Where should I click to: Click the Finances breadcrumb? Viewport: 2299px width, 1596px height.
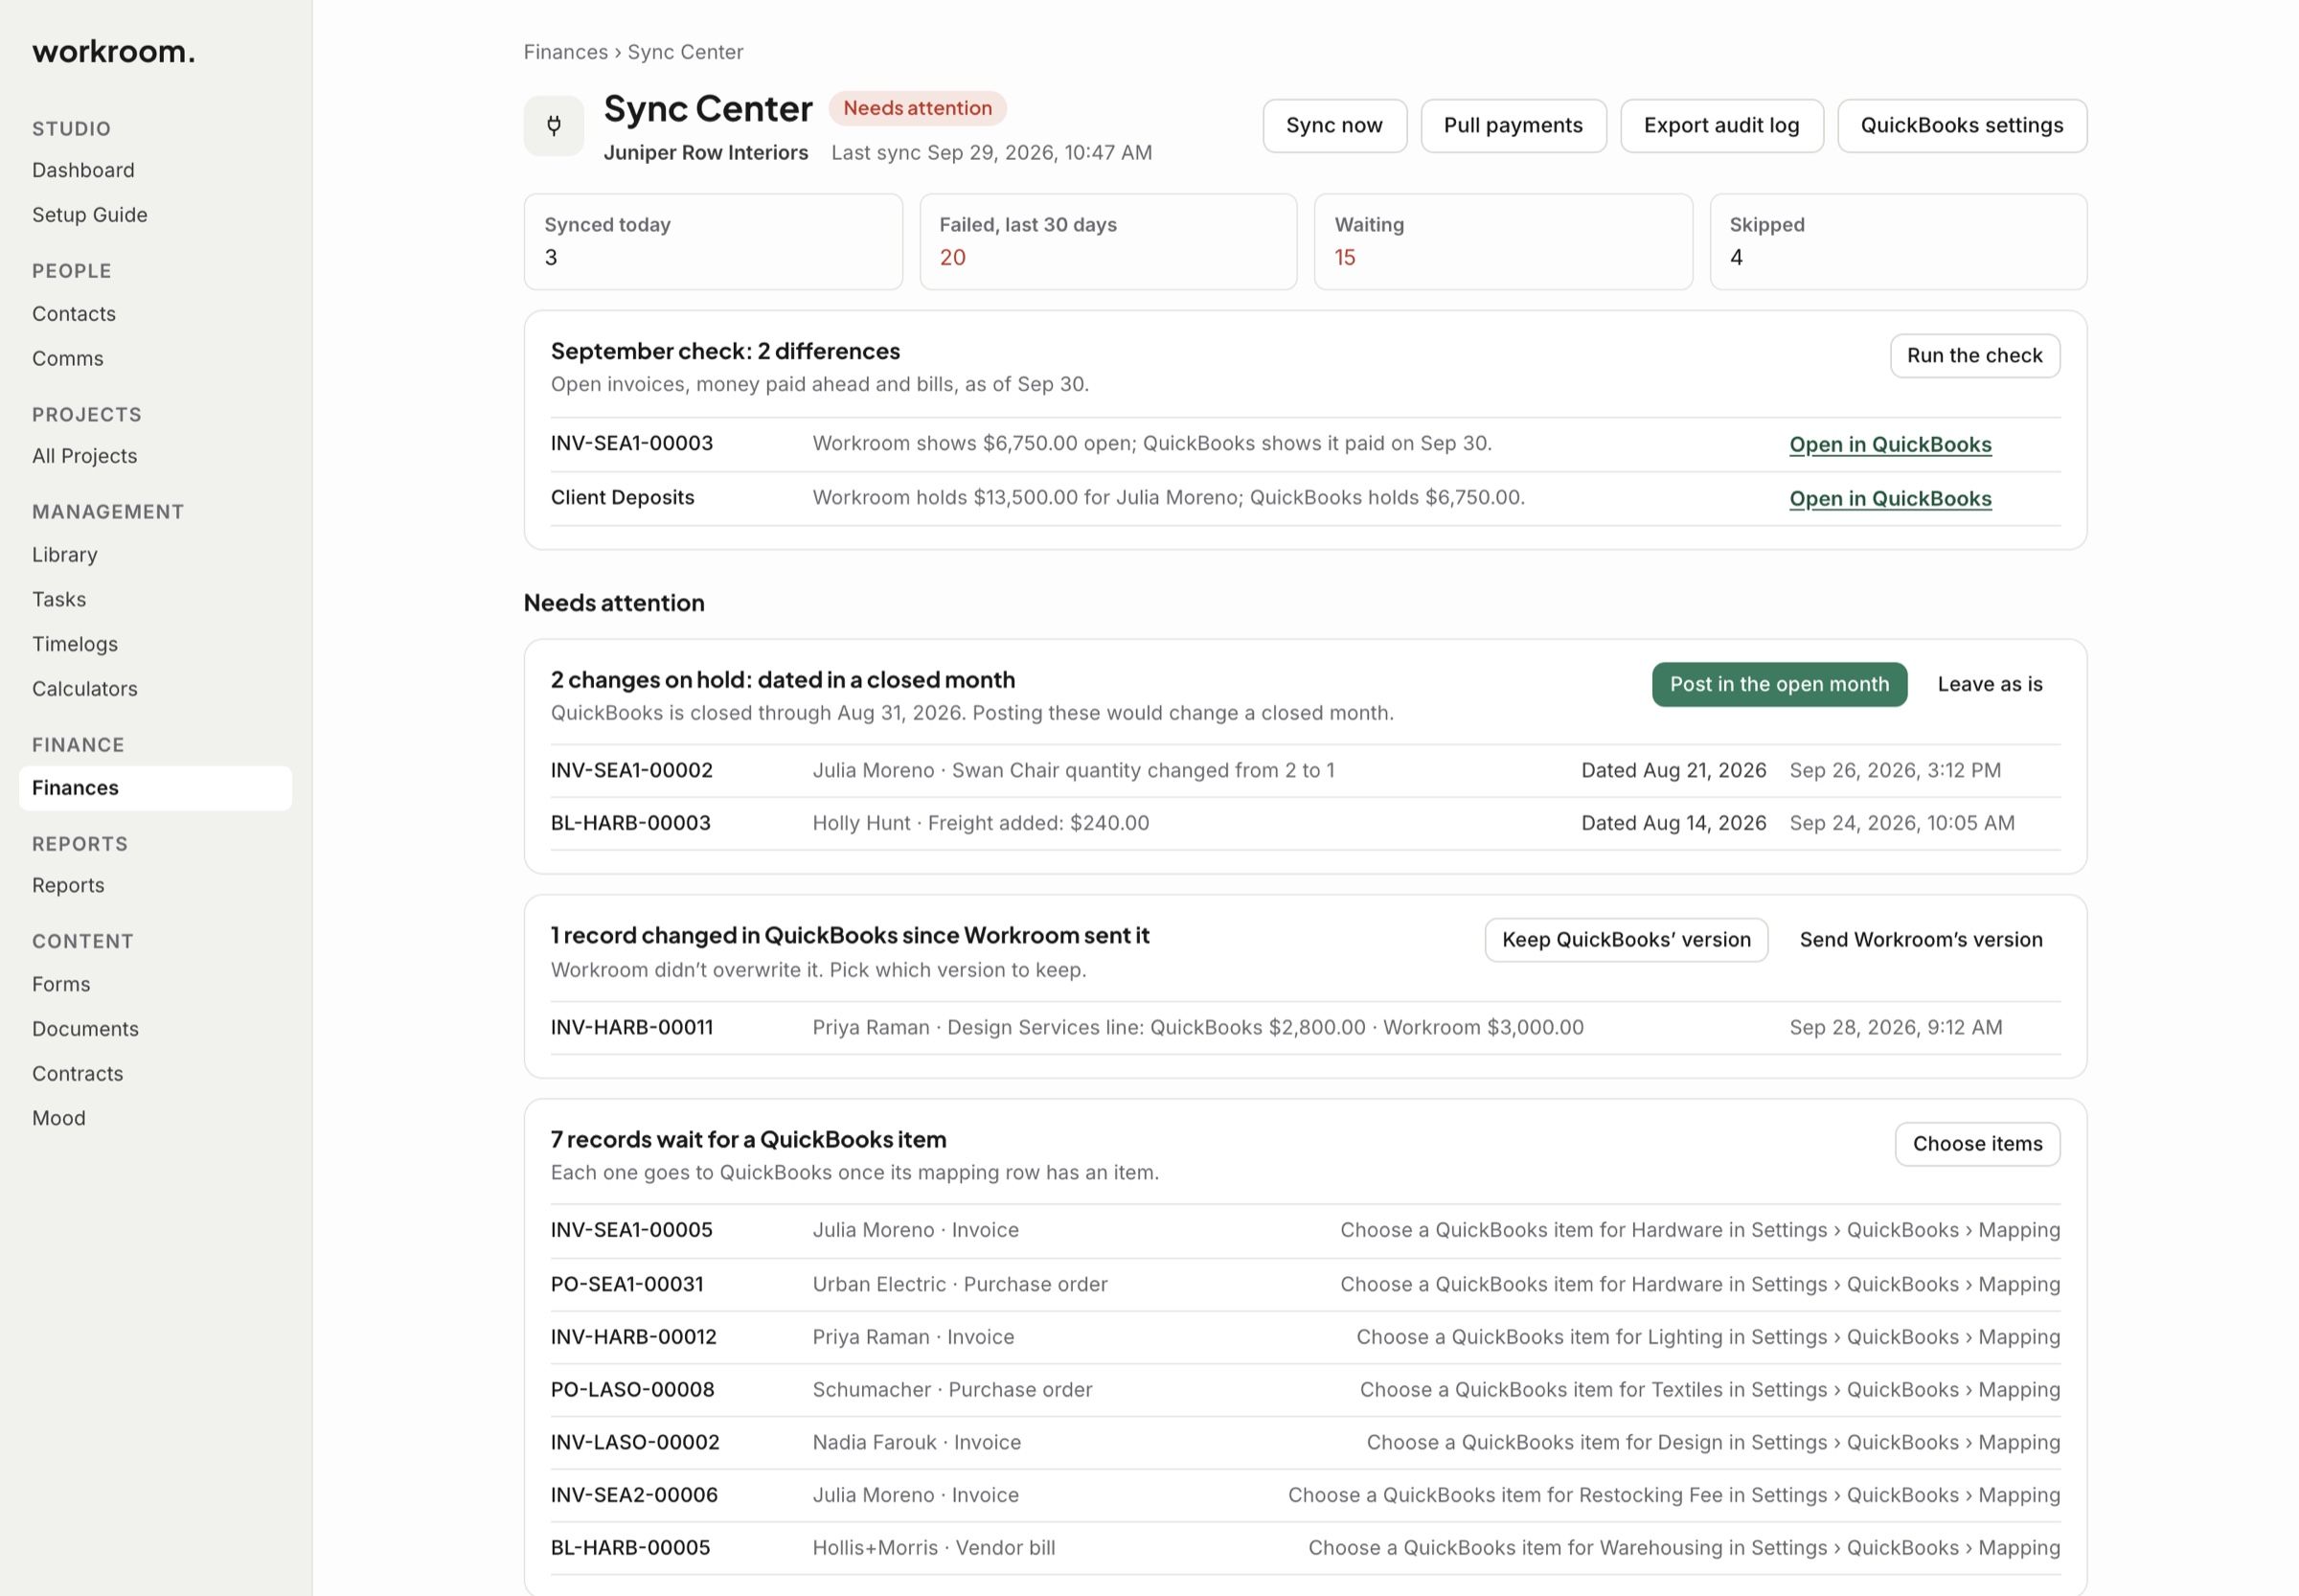[566, 52]
